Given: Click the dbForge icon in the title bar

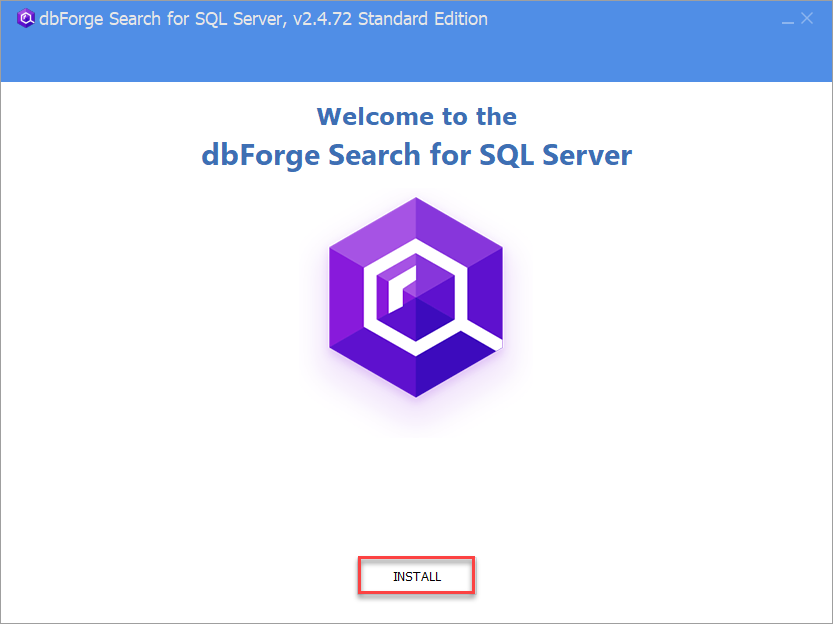Looking at the screenshot, I should pyautogui.click(x=26, y=19).
